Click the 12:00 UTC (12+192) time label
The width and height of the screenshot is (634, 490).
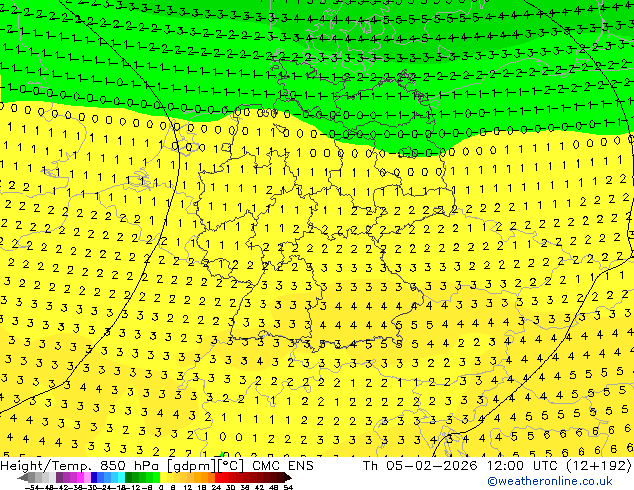[x=559, y=466]
